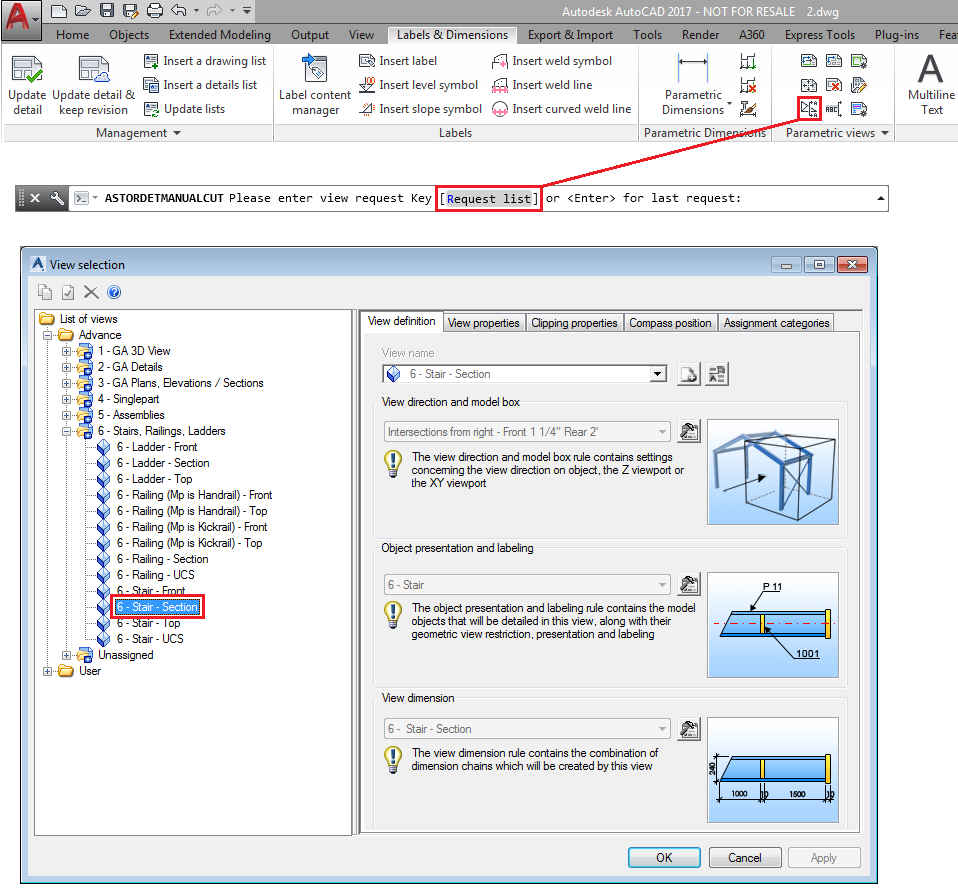This screenshot has height=896, width=958.
Task: Collapse the 6 - Stairs, Railings, Ladders node
Action: click(66, 431)
